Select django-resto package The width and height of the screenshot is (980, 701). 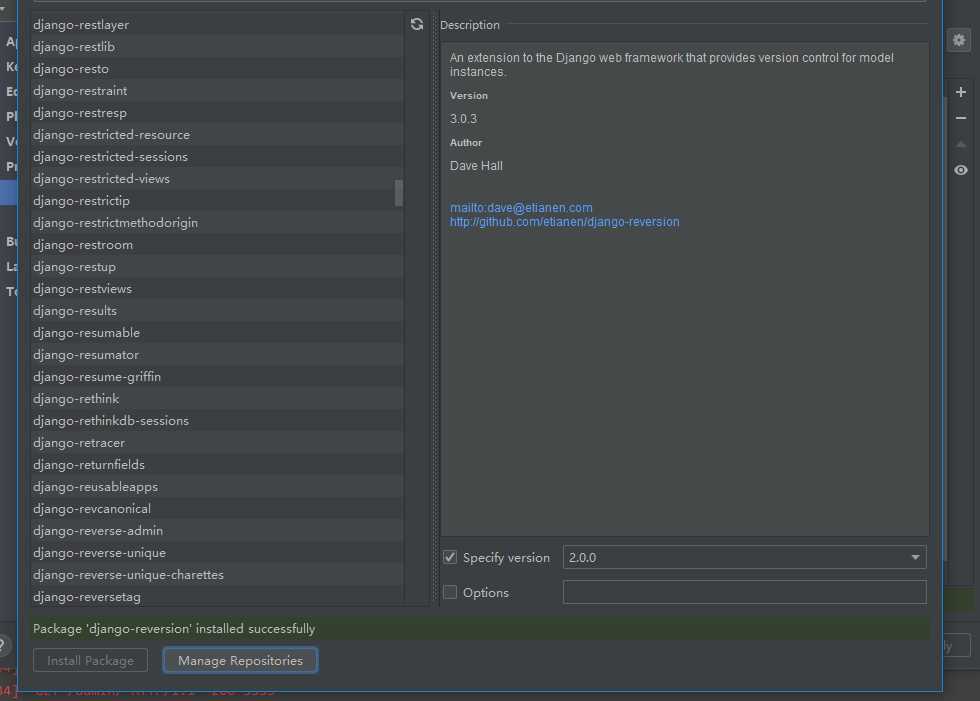pyautogui.click(x=217, y=69)
